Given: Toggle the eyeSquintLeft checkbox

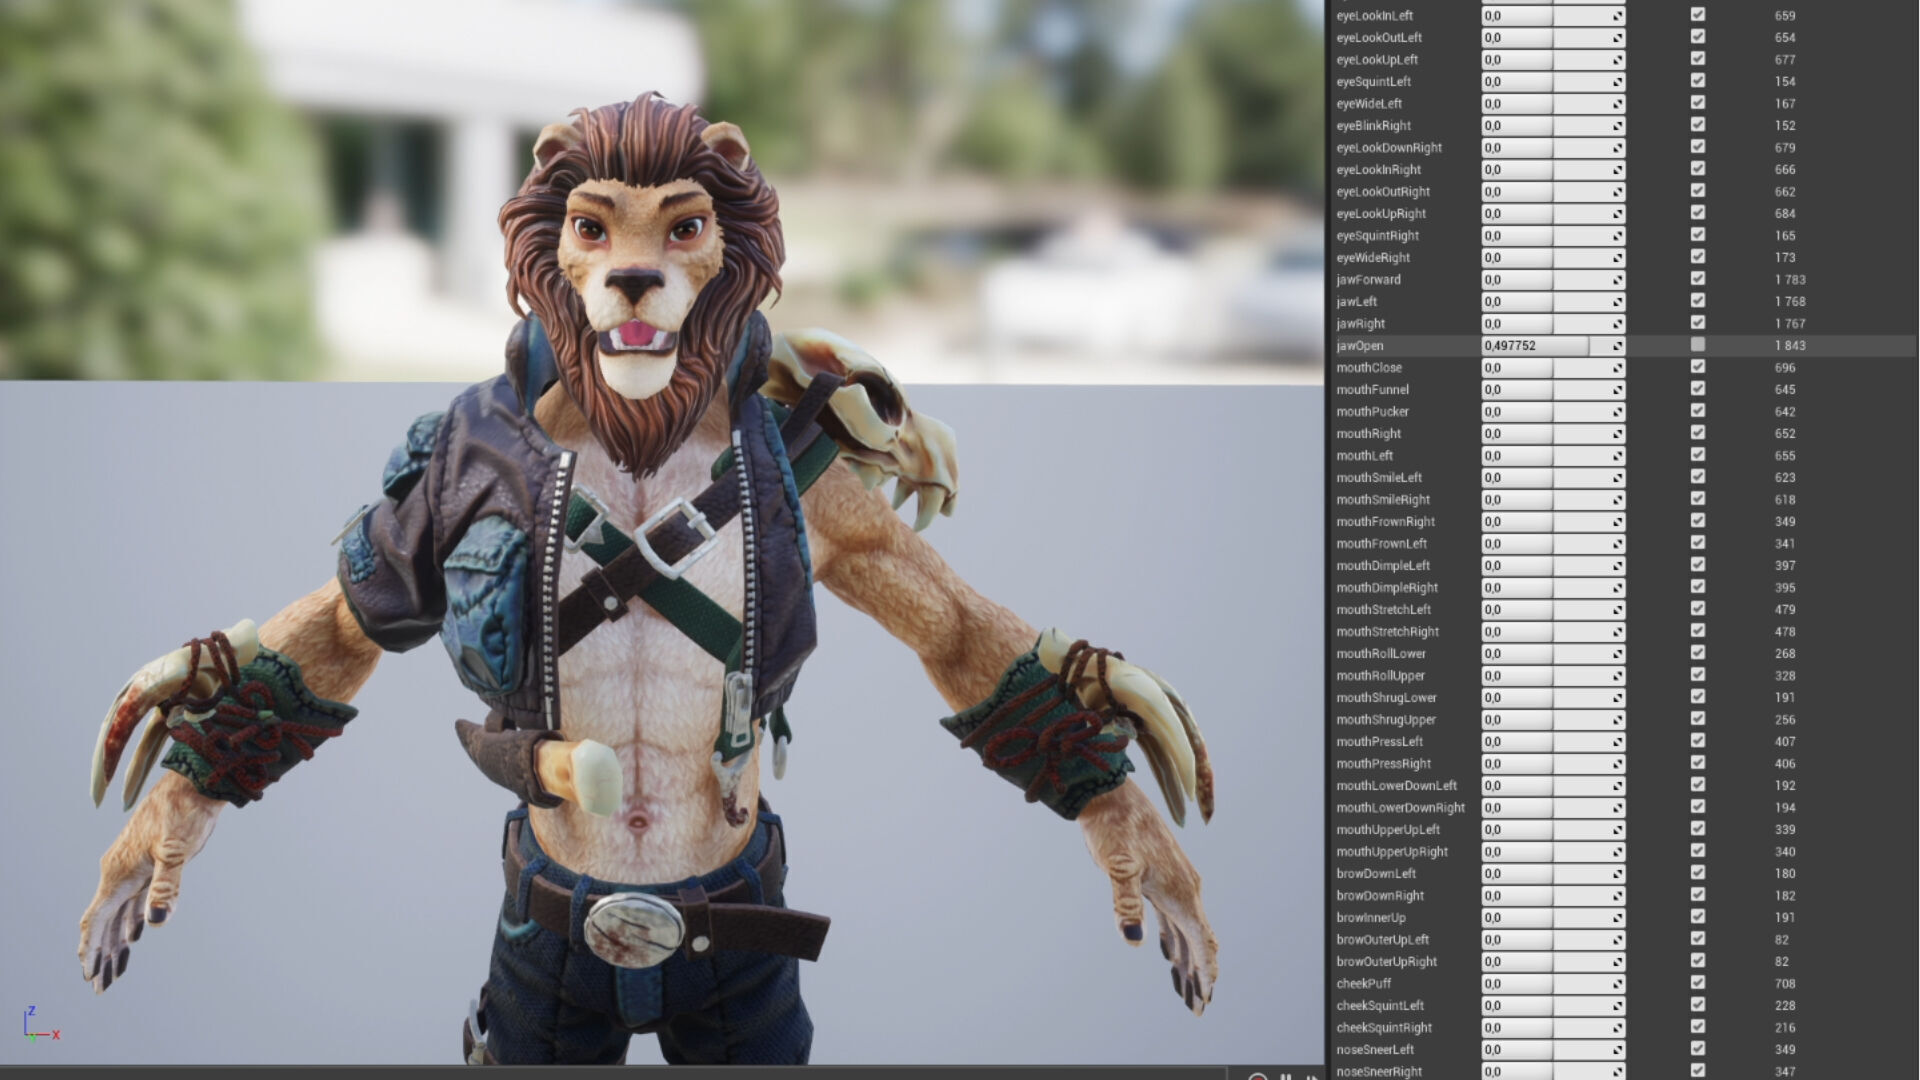Looking at the screenshot, I should point(1697,81).
